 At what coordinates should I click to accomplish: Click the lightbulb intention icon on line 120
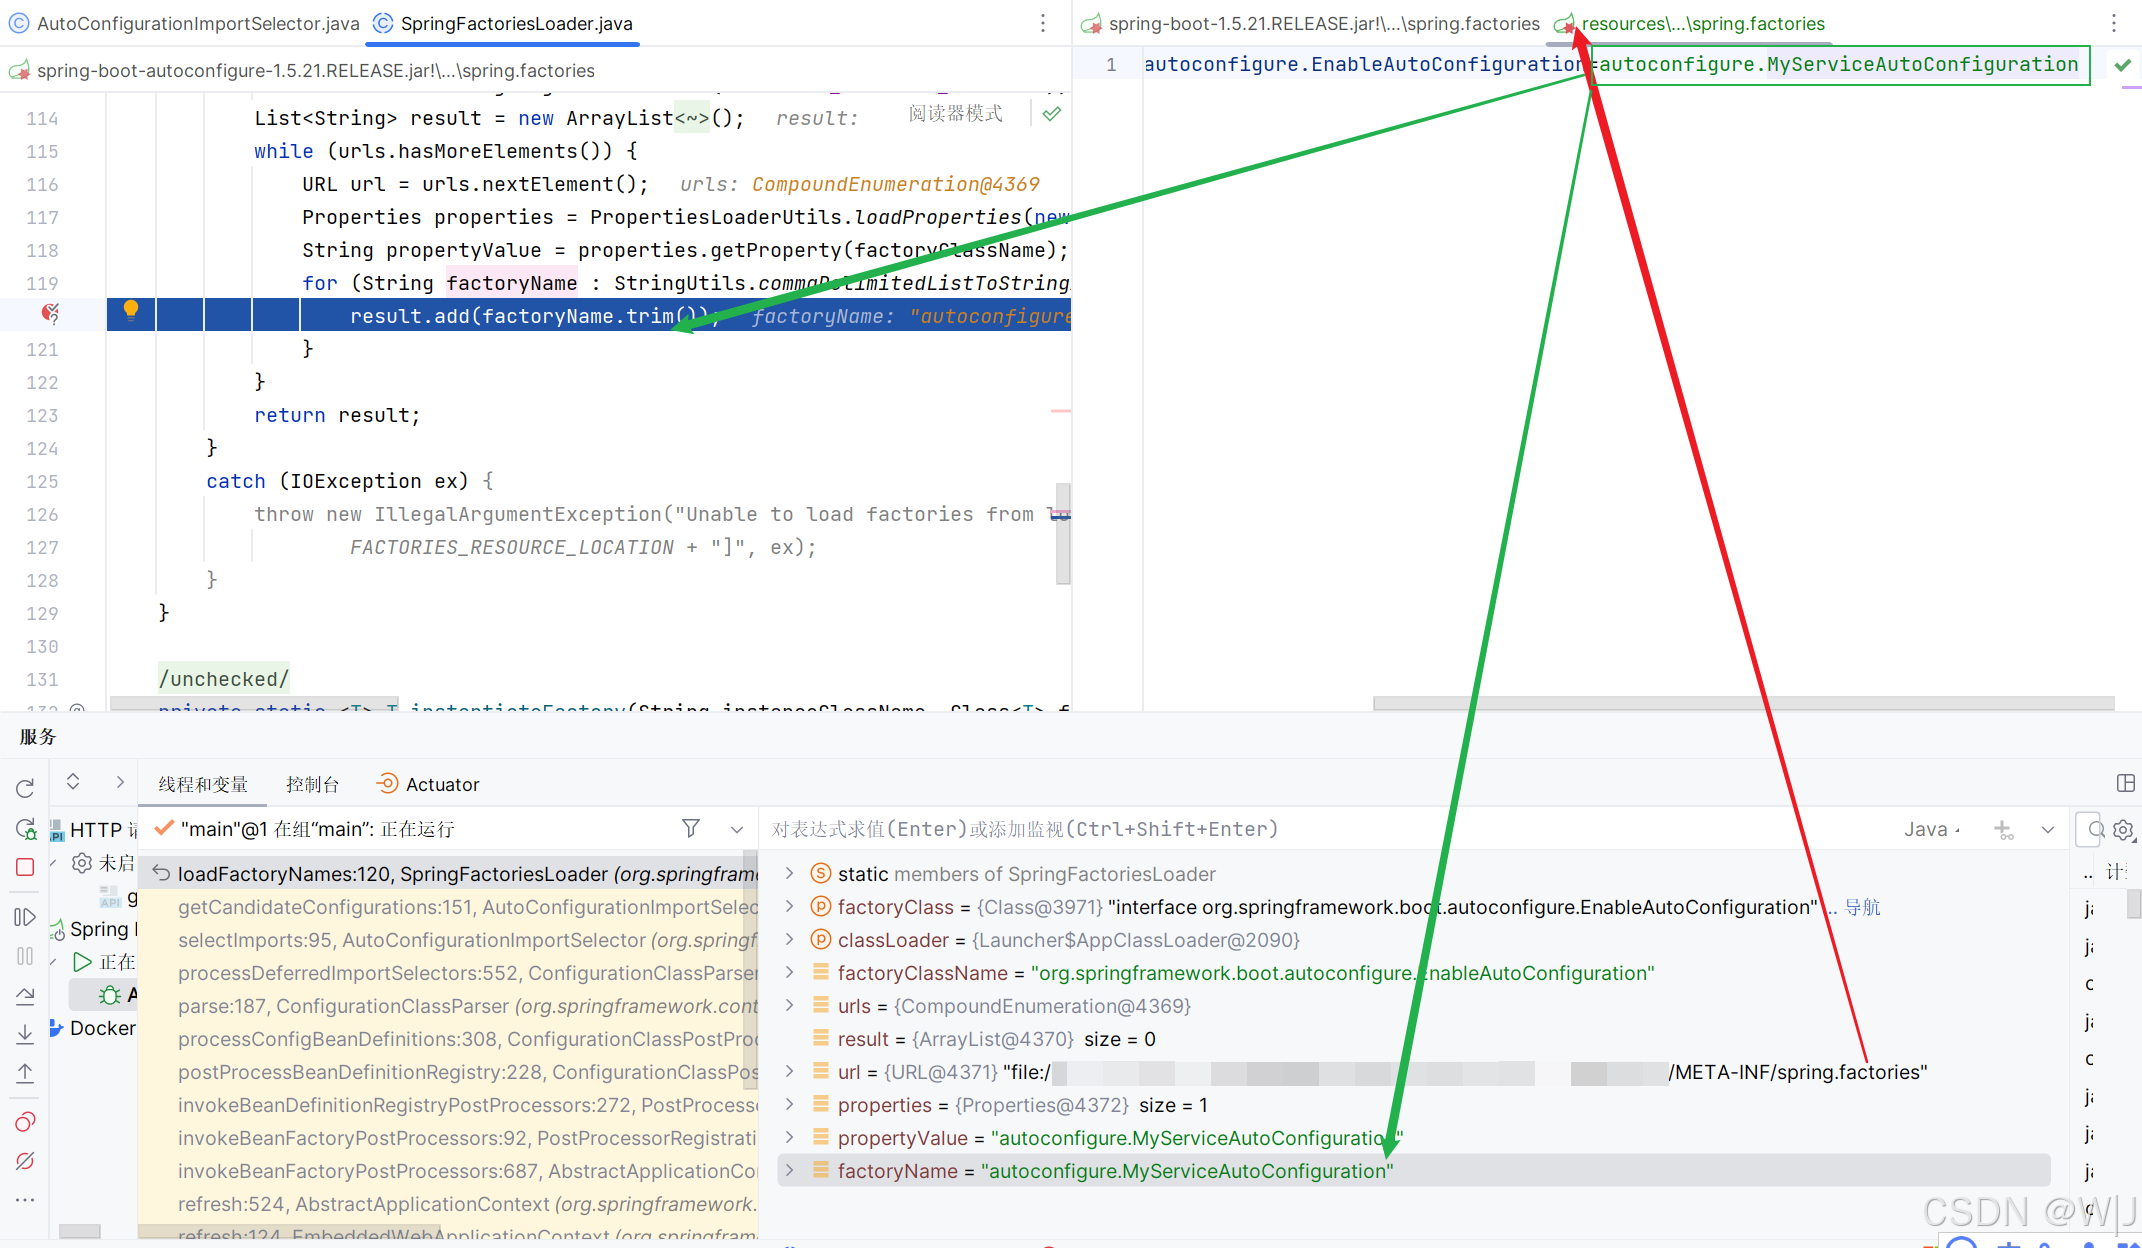click(130, 312)
